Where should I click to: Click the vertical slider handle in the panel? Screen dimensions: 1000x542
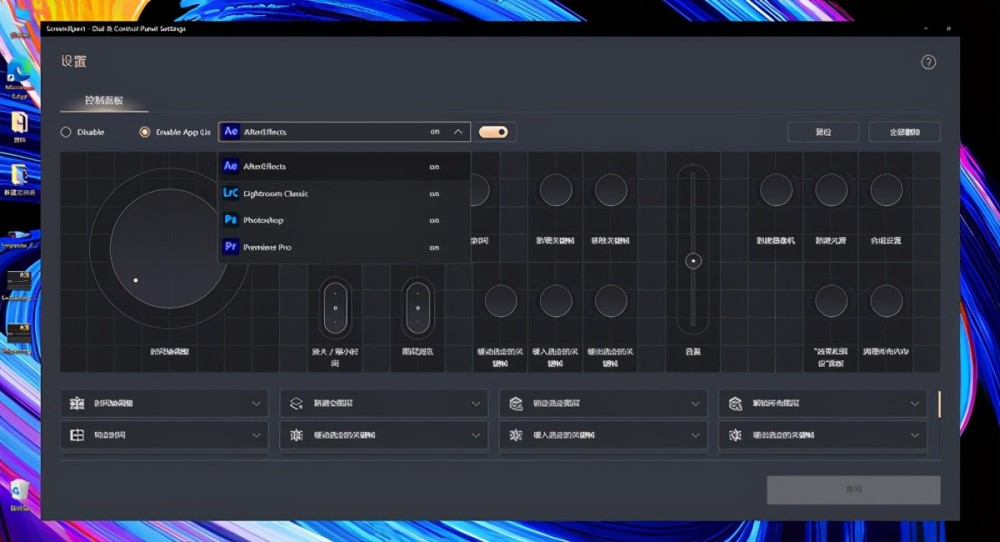693,261
